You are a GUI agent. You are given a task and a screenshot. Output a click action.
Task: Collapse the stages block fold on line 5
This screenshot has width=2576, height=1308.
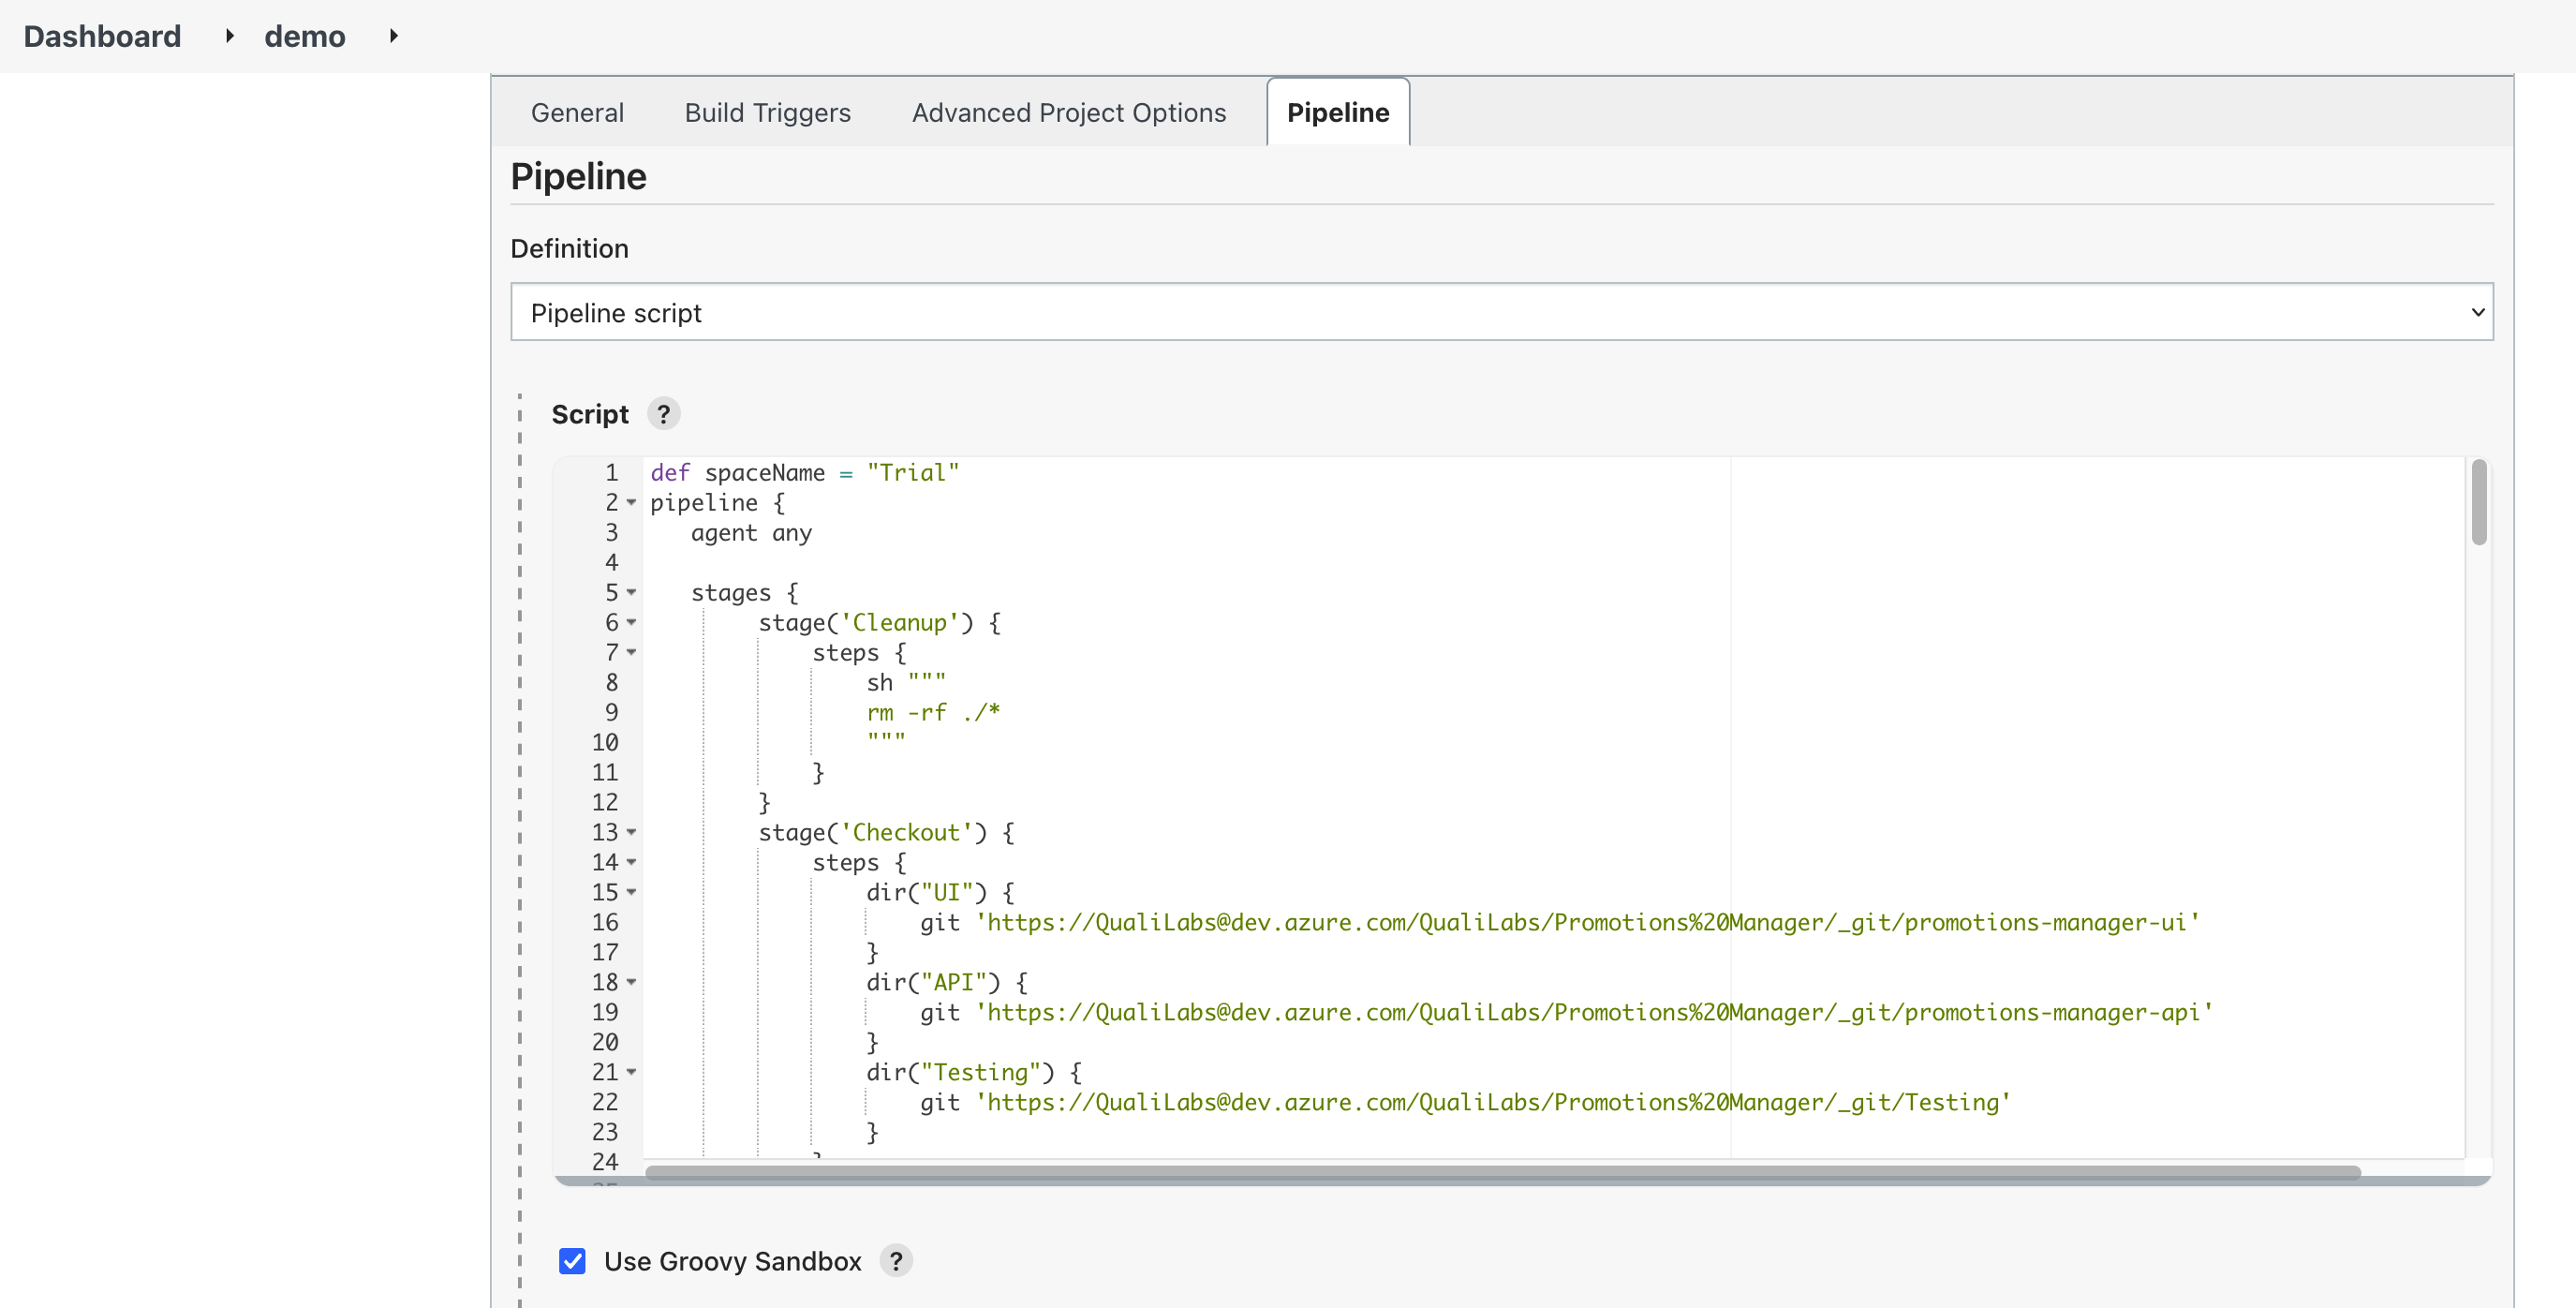(631, 592)
